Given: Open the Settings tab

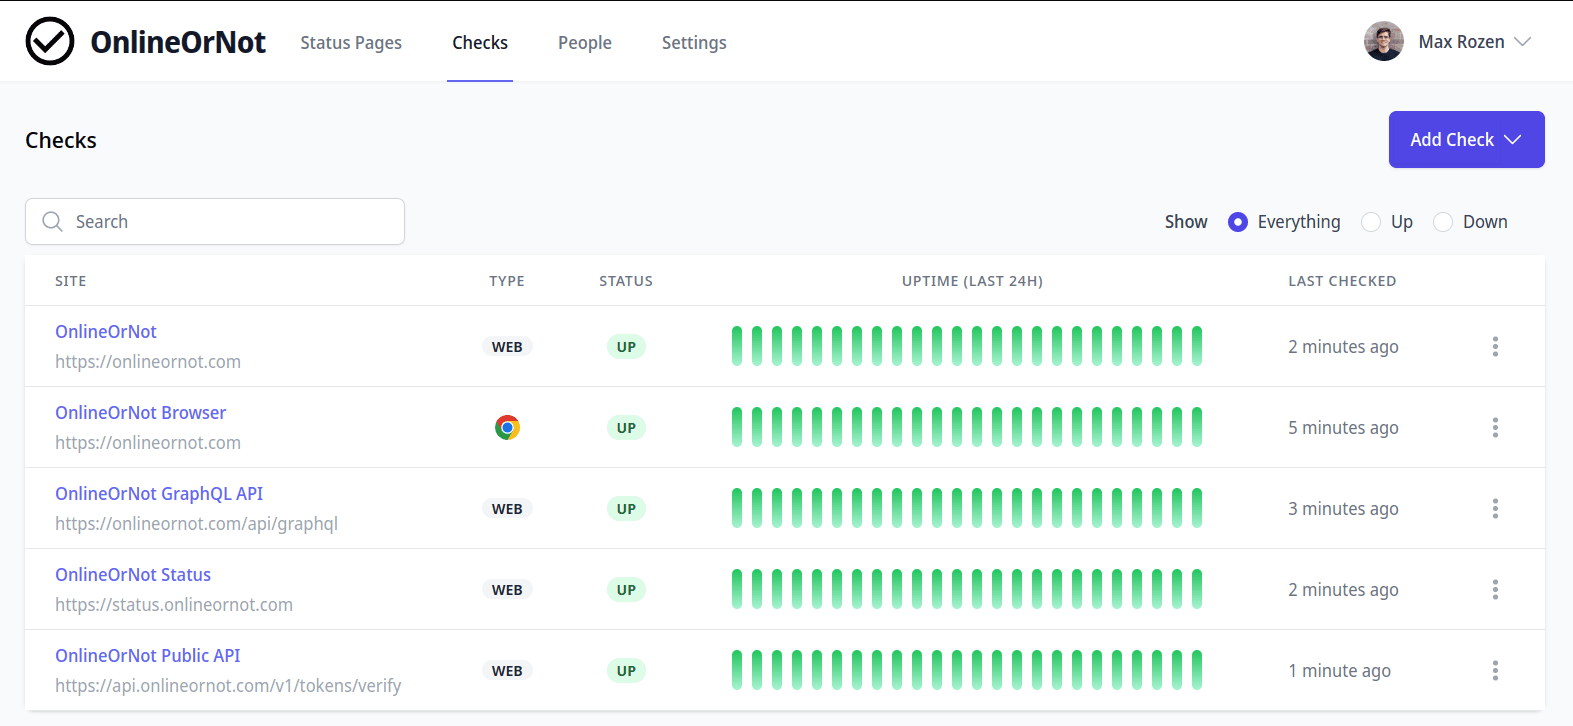Looking at the screenshot, I should [694, 42].
